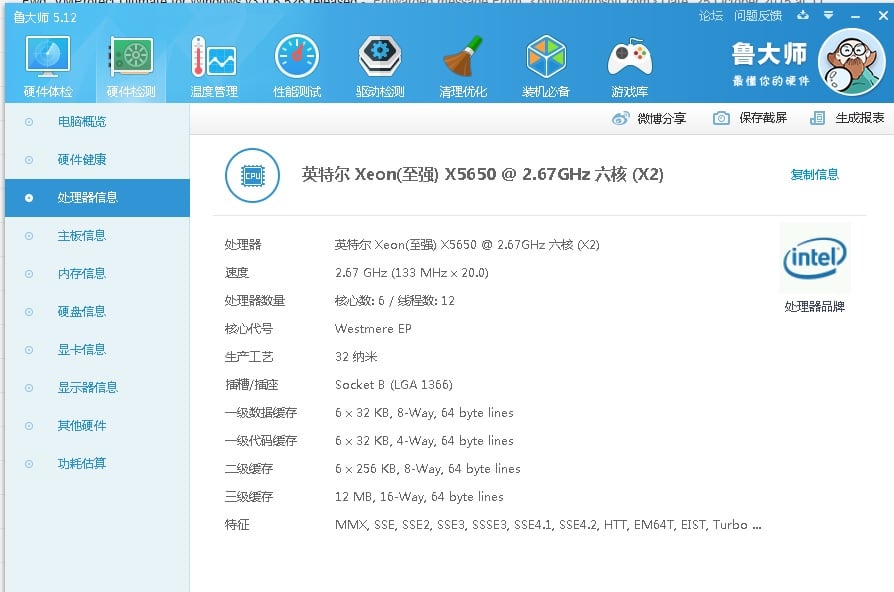Select 功耗估算 in the sidebar
Image resolution: width=894 pixels, height=592 pixels.
(97, 464)
